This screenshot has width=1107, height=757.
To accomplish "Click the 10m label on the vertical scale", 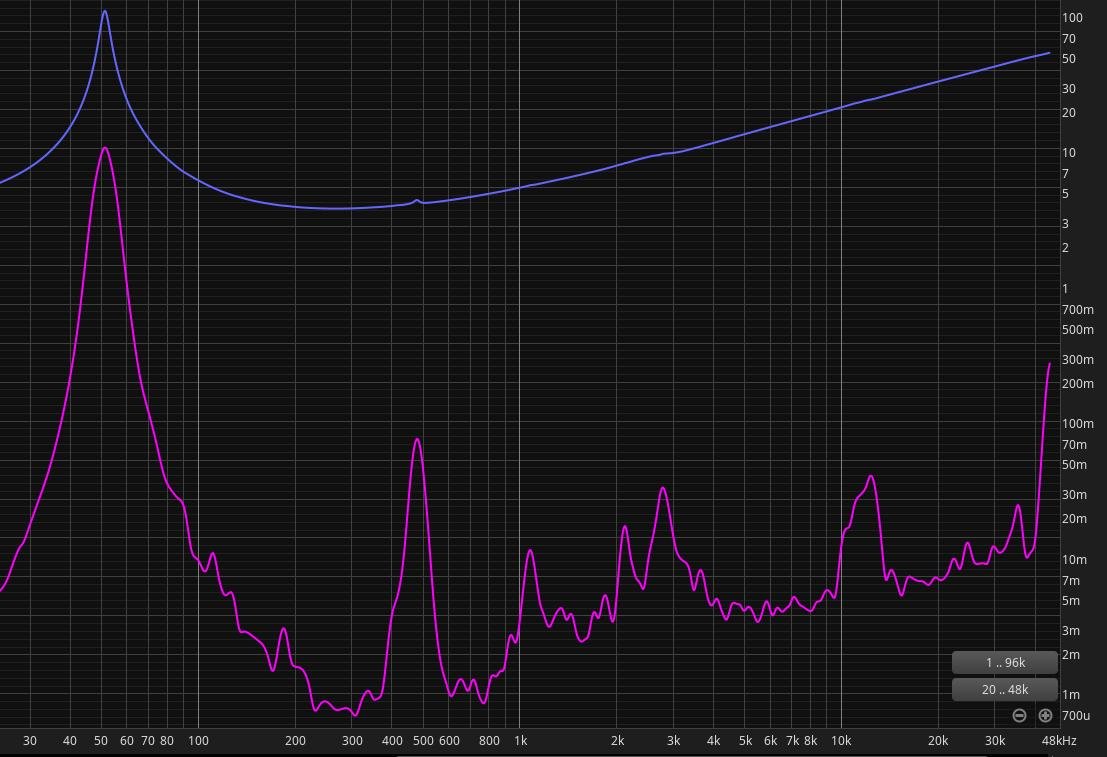I will click(x=1074, y=559).
